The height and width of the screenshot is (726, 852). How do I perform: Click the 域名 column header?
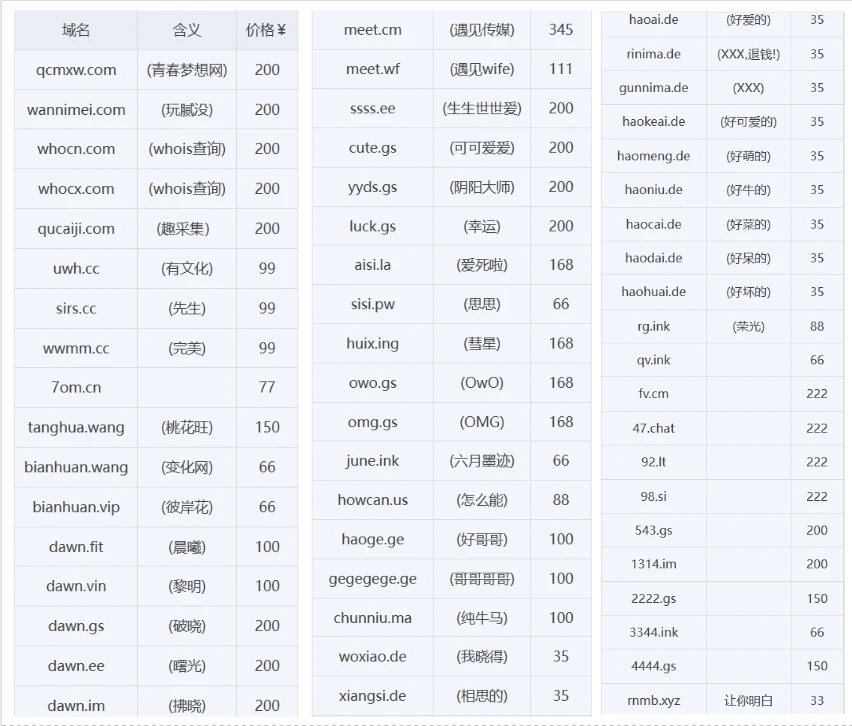tap(76, 30)
